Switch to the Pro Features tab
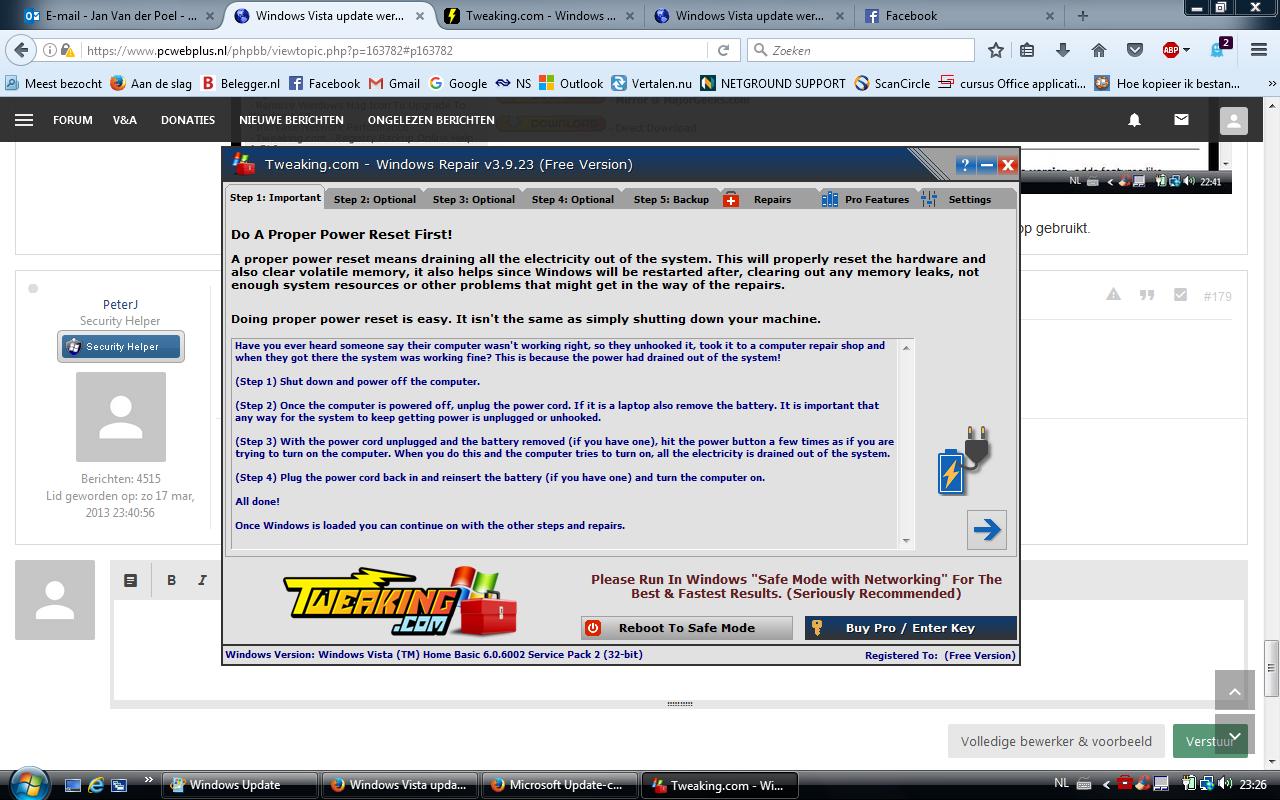The height and width of the screenshot is (800, 1280). pos(865,199)
